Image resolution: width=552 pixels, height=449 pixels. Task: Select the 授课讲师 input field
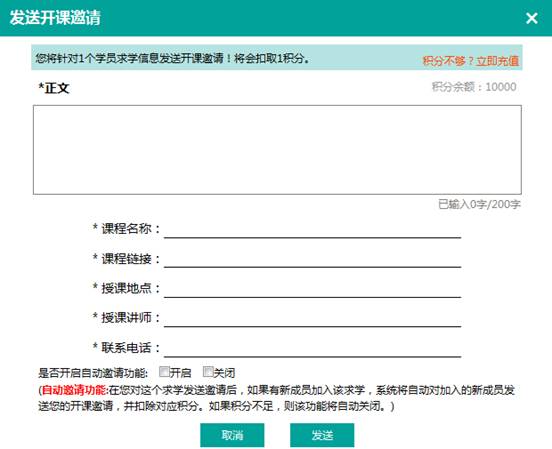point(313,318)
